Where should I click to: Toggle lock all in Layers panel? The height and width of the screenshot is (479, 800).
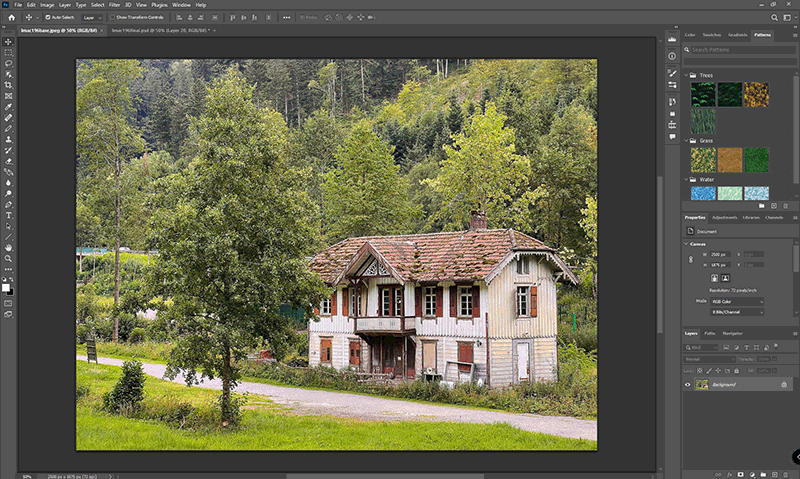[x=736, y=371]
